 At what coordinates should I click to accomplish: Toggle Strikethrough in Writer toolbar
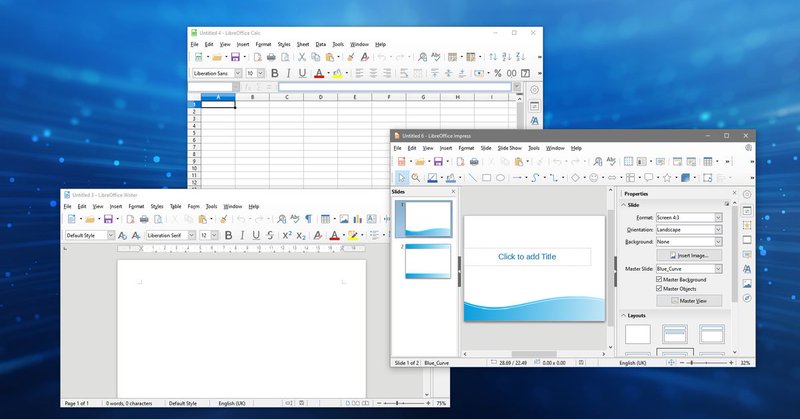coord(270,235)
